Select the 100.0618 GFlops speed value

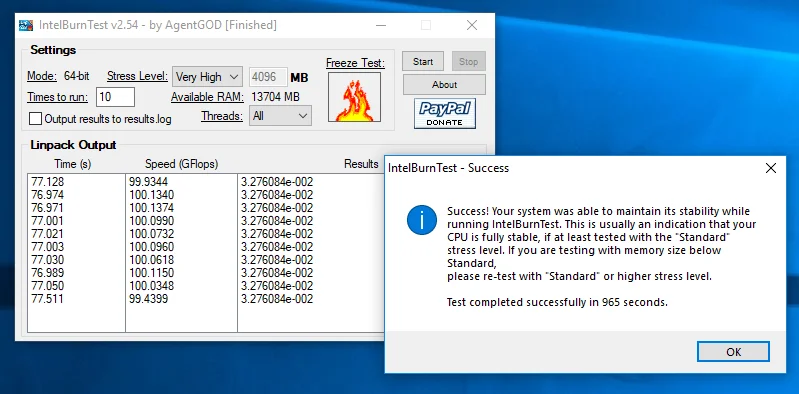151,260
